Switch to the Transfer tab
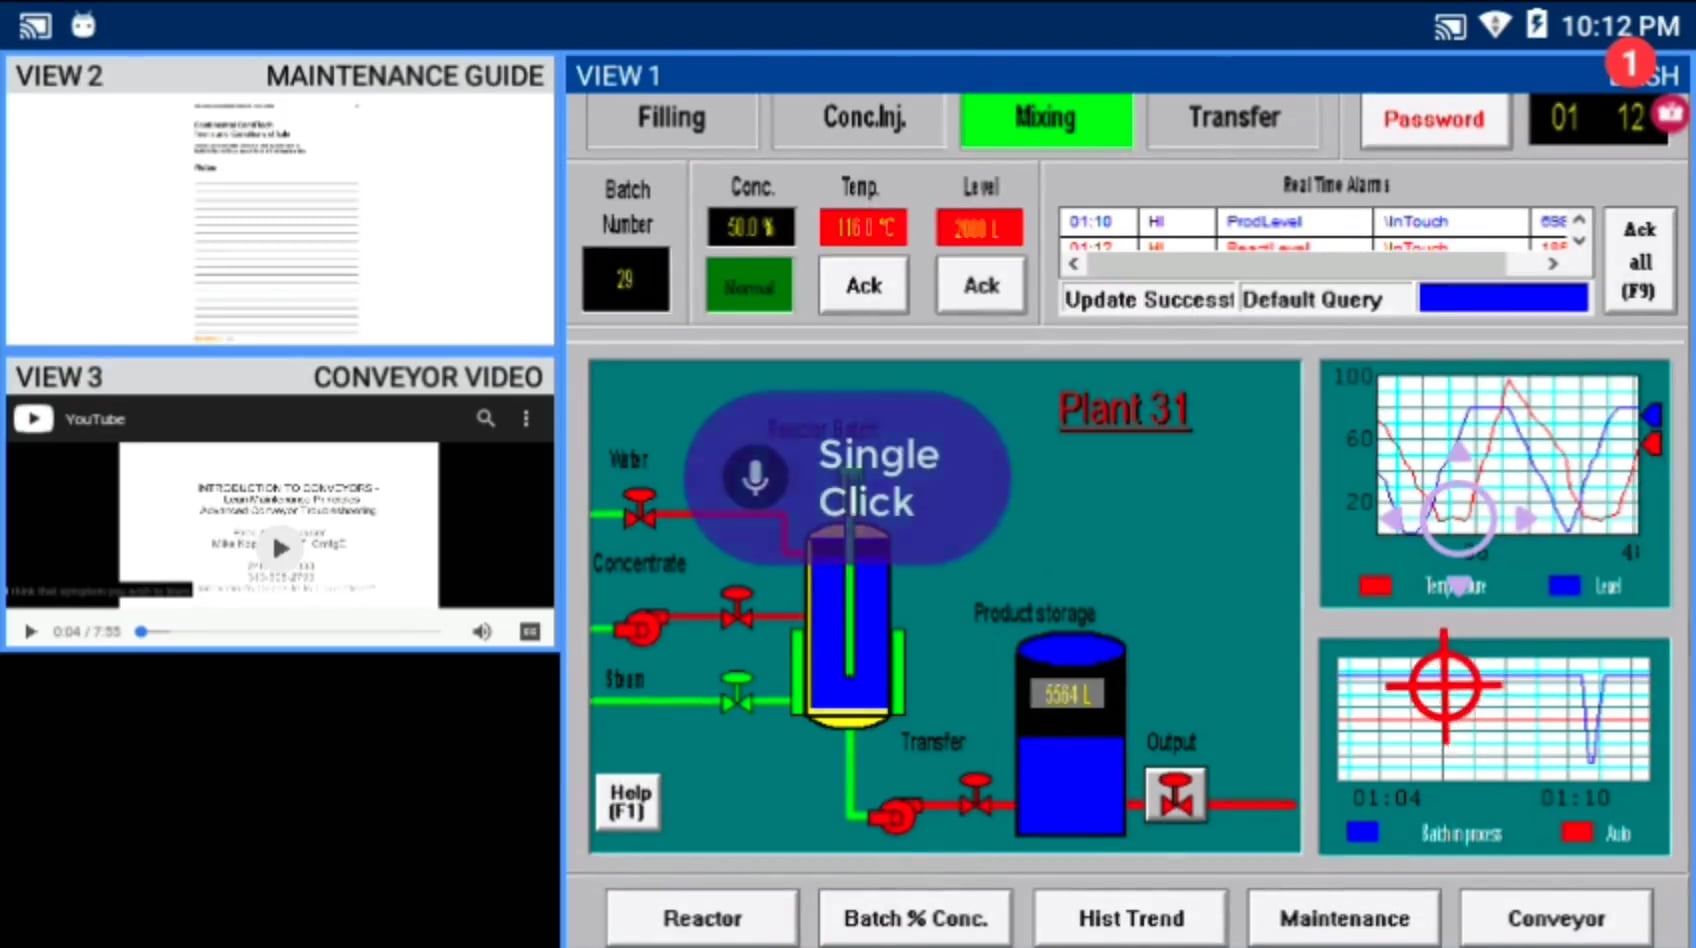 tap(1233, 118)
